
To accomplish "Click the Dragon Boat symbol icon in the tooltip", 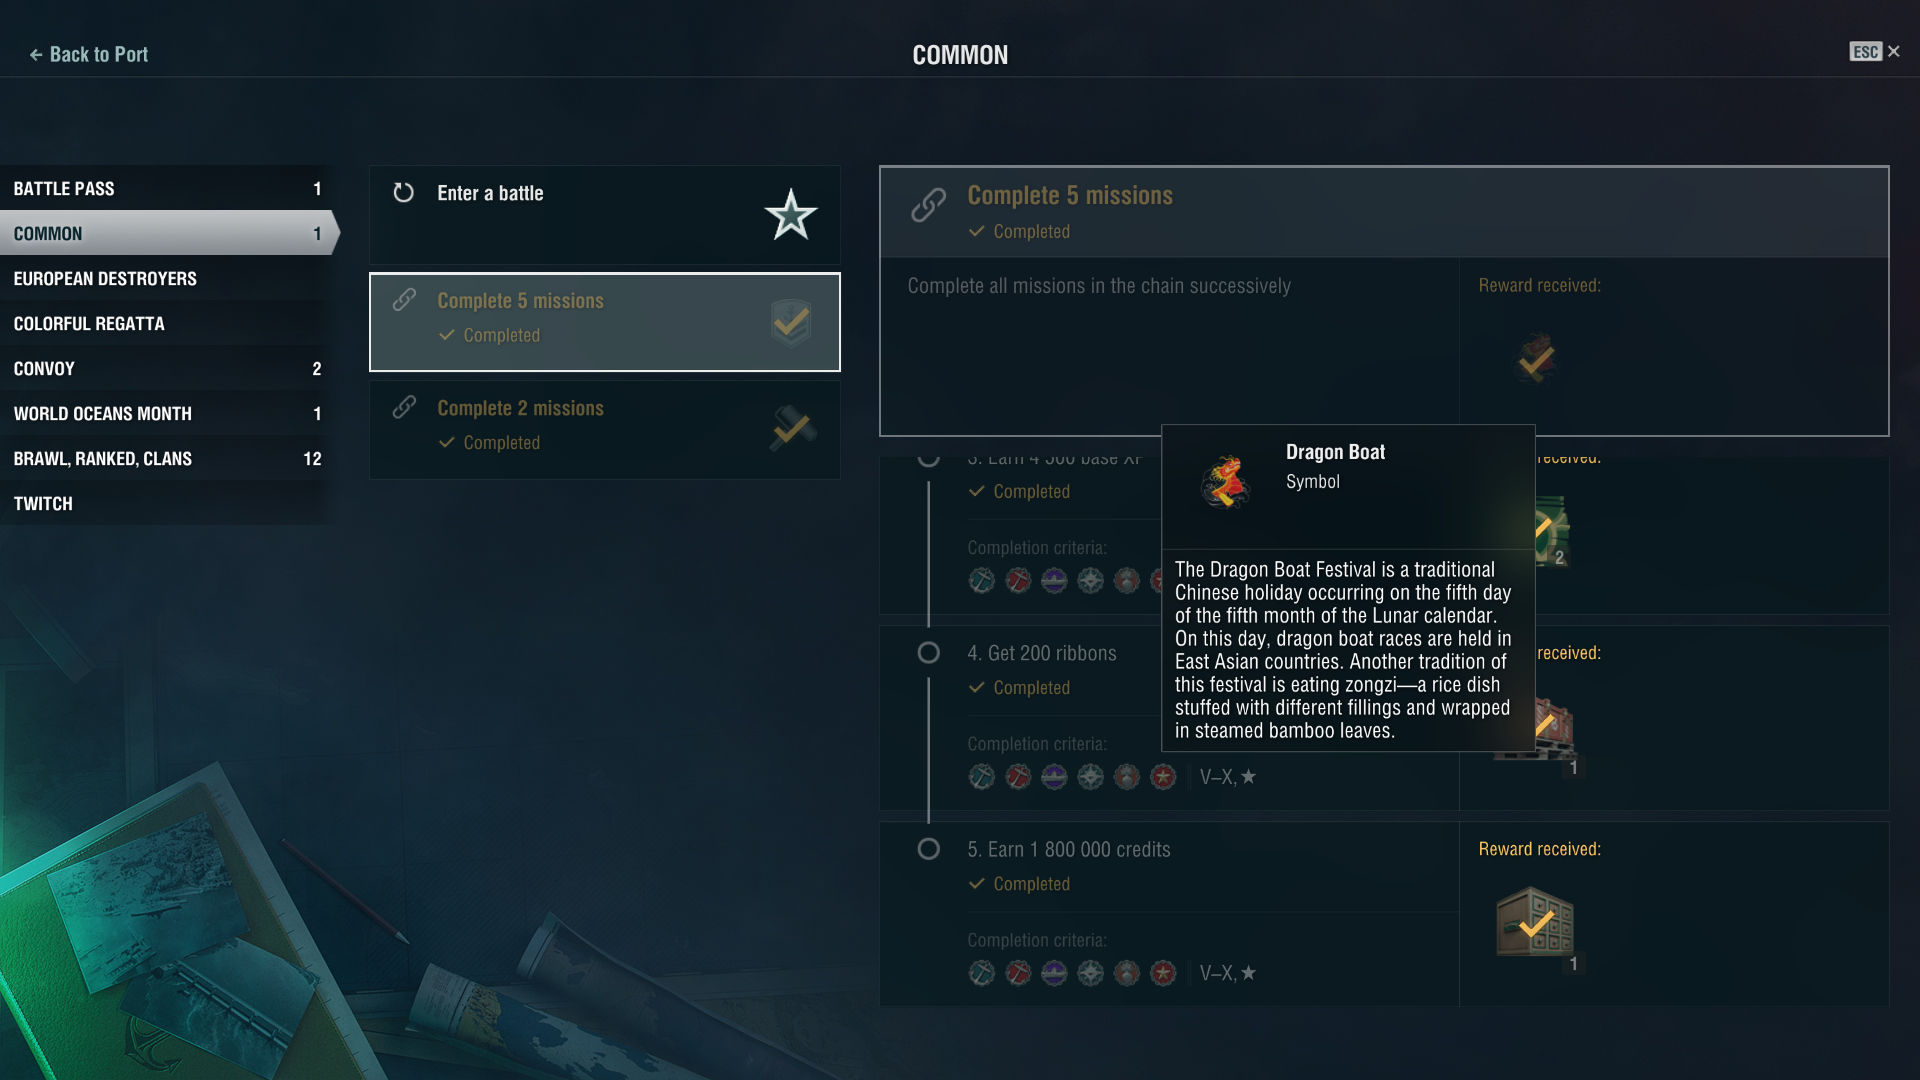I will [1226, 481].
